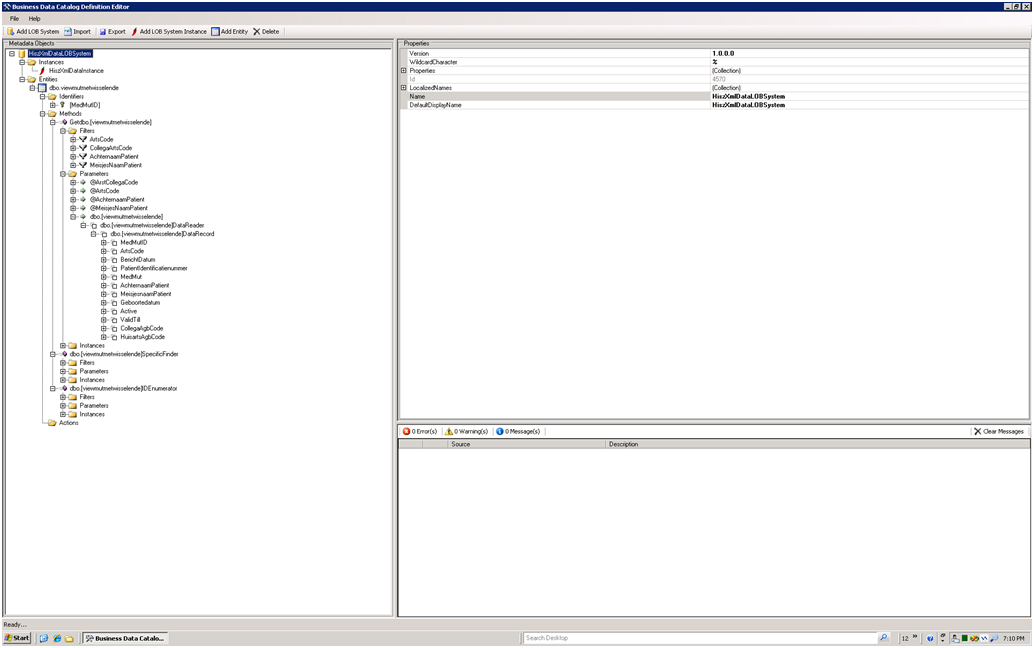Edit the DefaultDisplayName property value
The width and height of the screenshot is (1034, 648).
click(869, 105)
